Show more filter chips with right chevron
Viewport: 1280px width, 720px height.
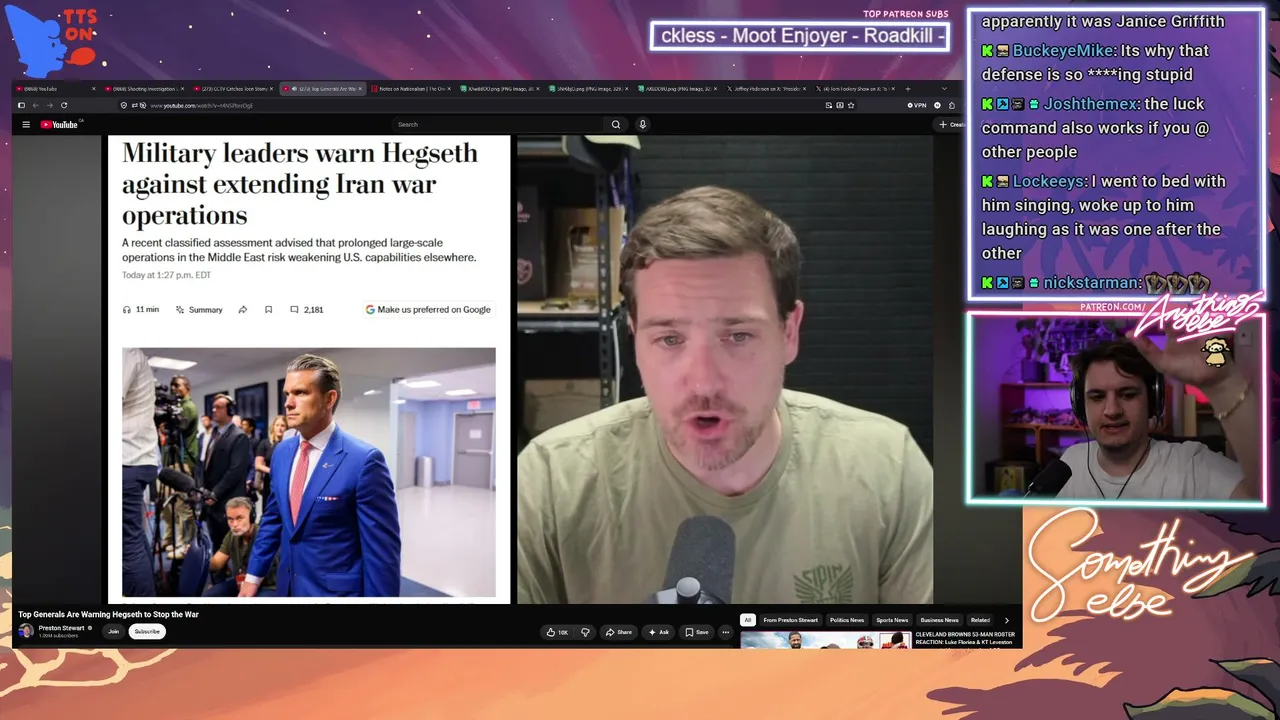pos(1006,620)
